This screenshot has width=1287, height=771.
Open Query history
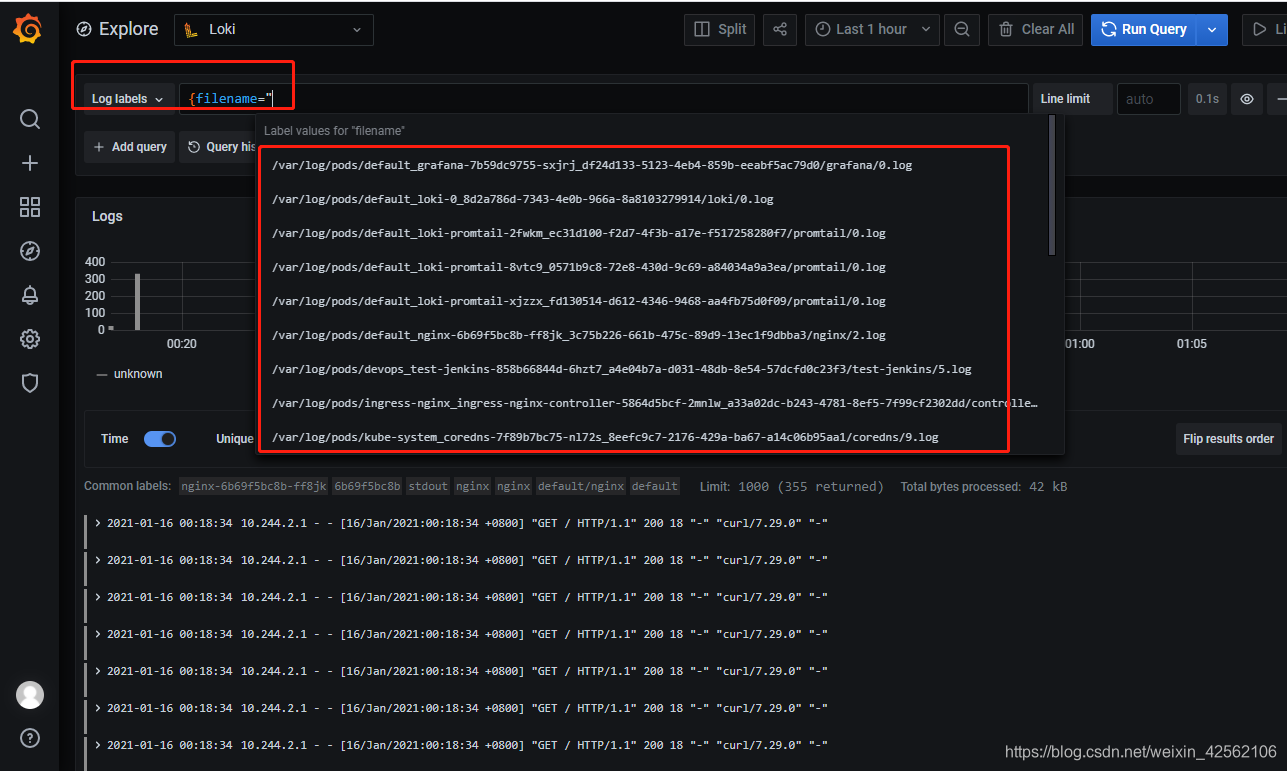tap(220, 147)
